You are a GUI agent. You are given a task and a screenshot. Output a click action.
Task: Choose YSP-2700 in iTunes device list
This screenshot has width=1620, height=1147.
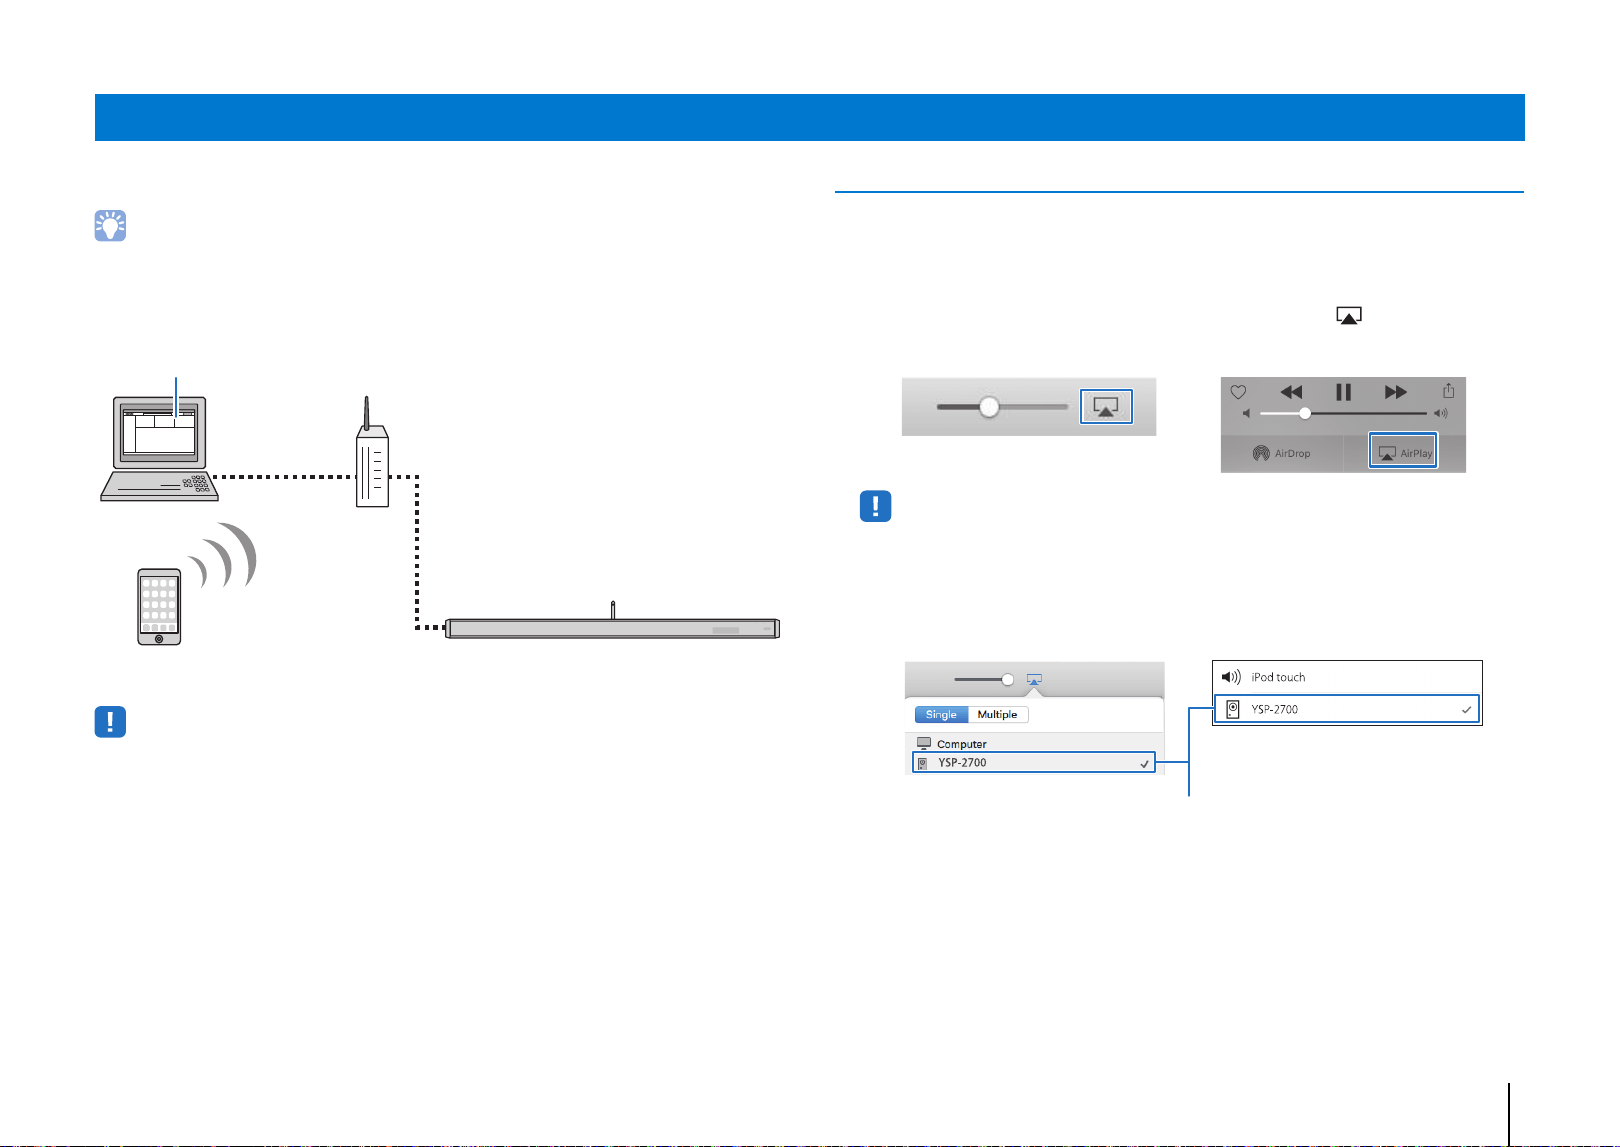tap(1034, 763)
